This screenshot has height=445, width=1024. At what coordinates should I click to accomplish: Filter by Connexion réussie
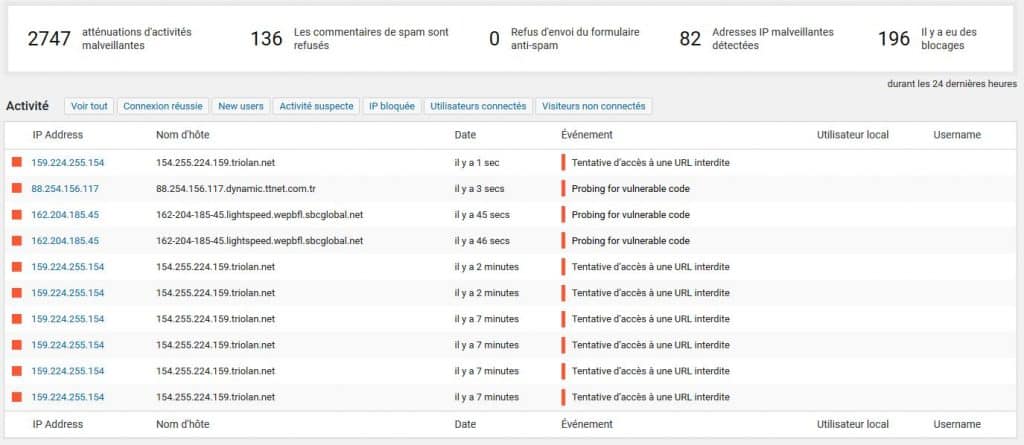tap(163, 106)
